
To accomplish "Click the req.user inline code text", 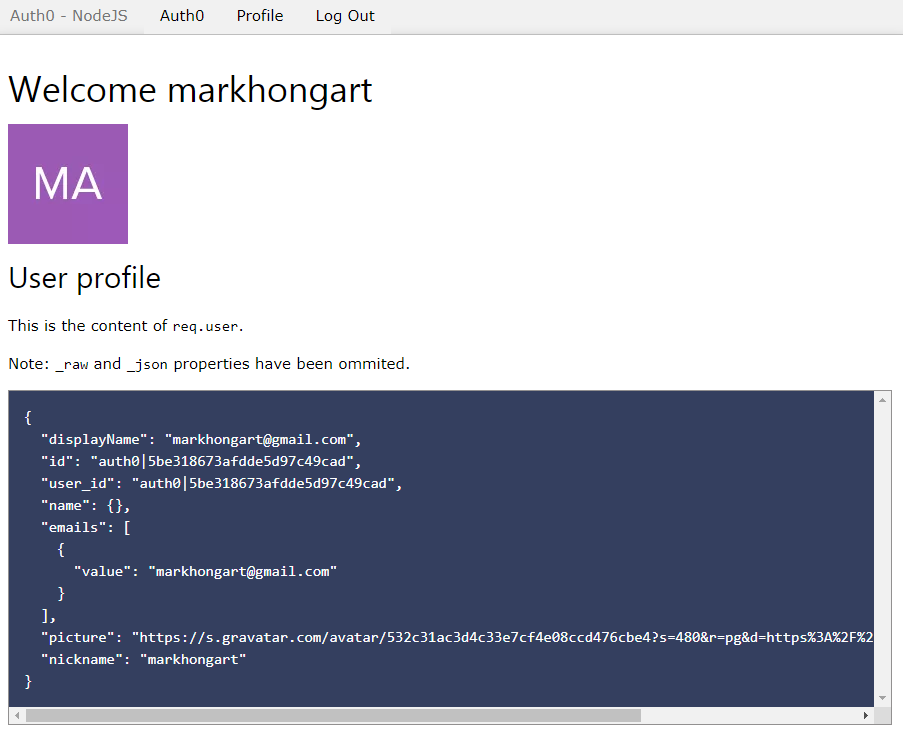I will (206, 326).
